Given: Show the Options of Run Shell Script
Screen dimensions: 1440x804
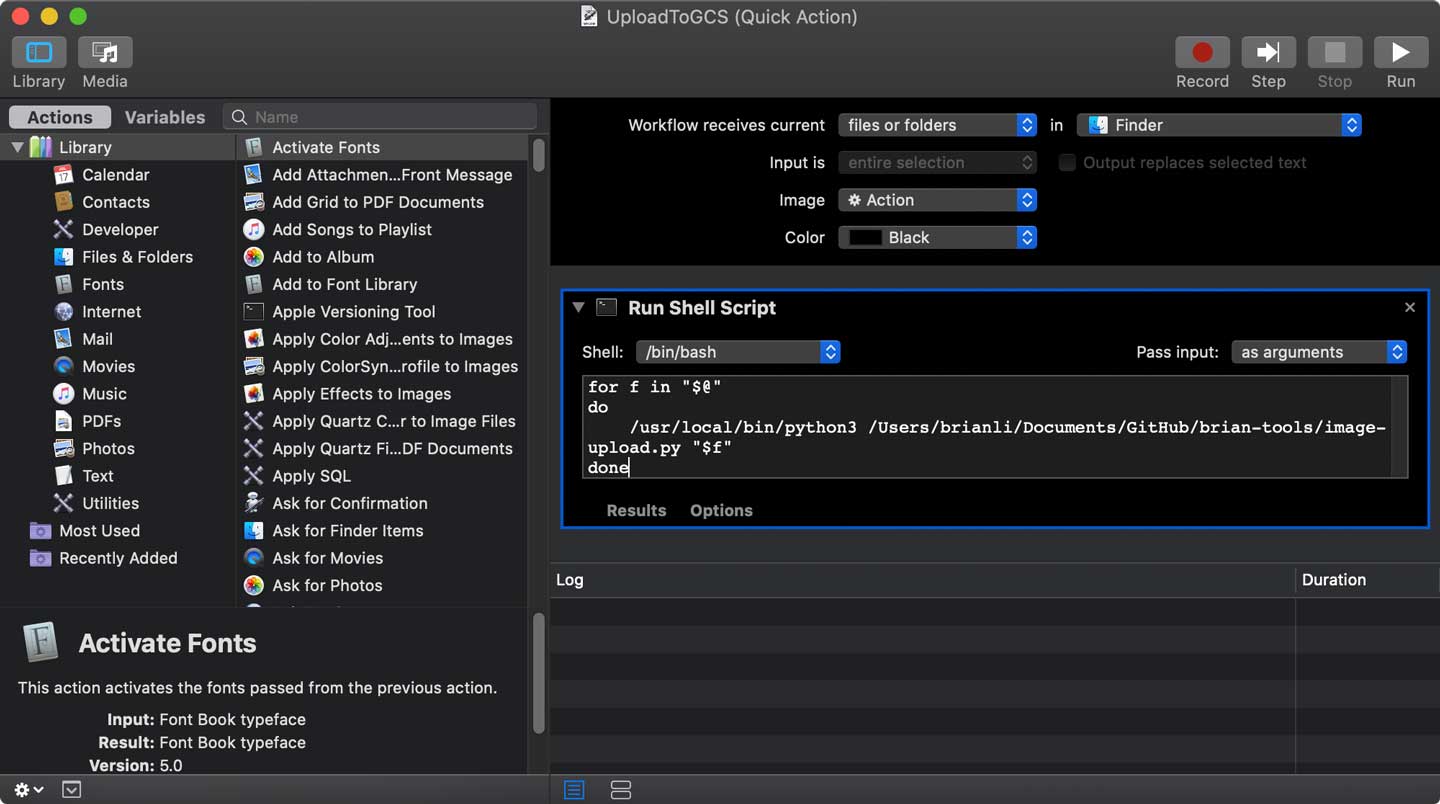Looking at the screenshot, I should (x=721, y=510).
